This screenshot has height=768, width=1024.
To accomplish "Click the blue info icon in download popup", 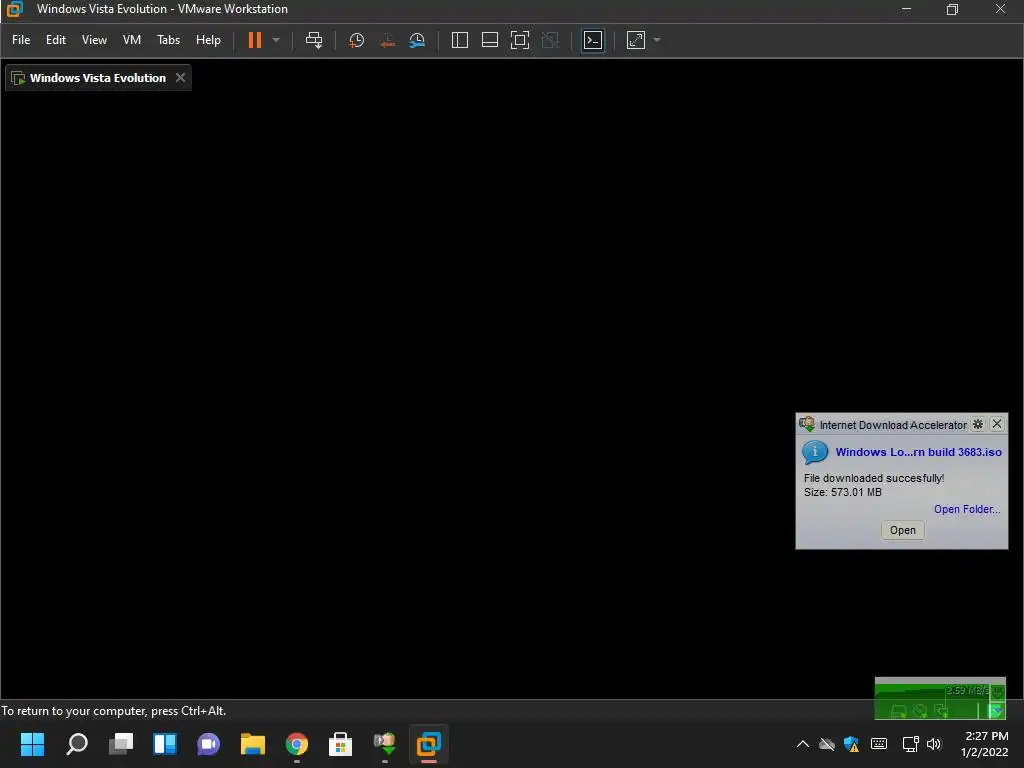I will 815,452.
